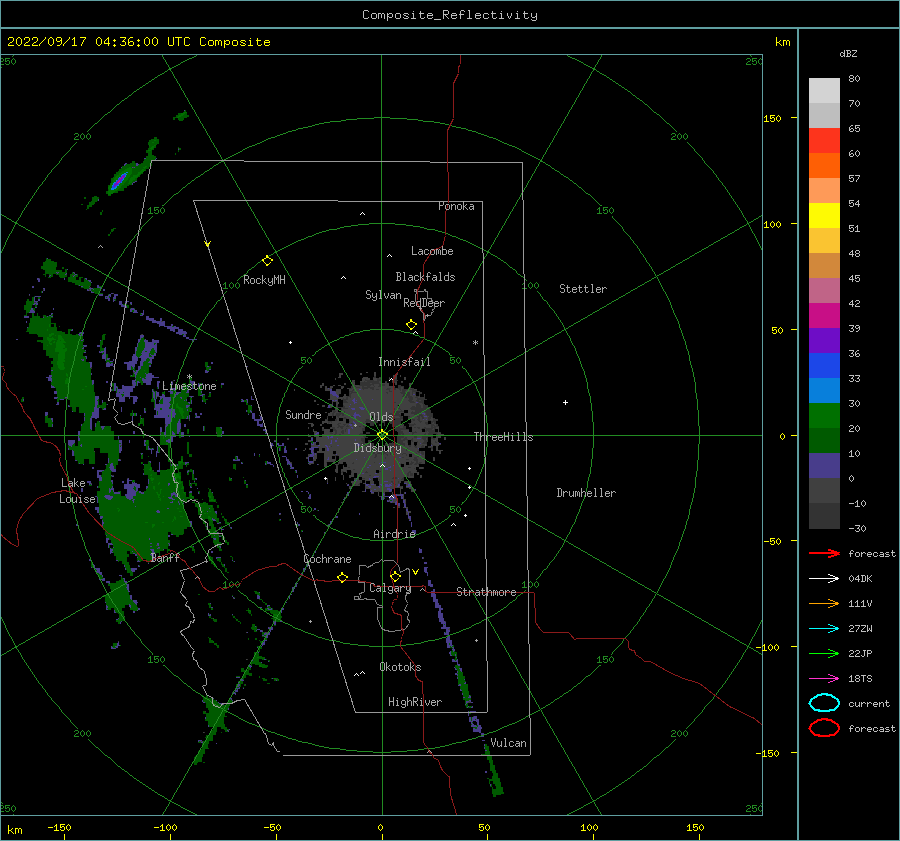Image resolution: width=900 pixels, height=841 pixels.
Task: Click the Strathmore city label
Action: [x=486, y=592]
